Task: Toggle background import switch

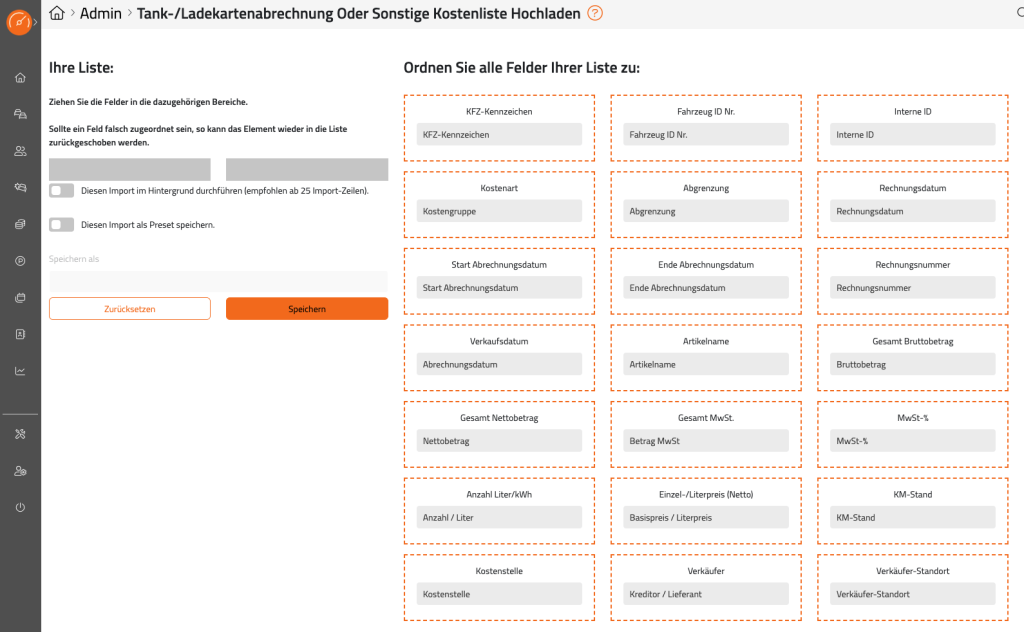Action: [x=61, y=191]
